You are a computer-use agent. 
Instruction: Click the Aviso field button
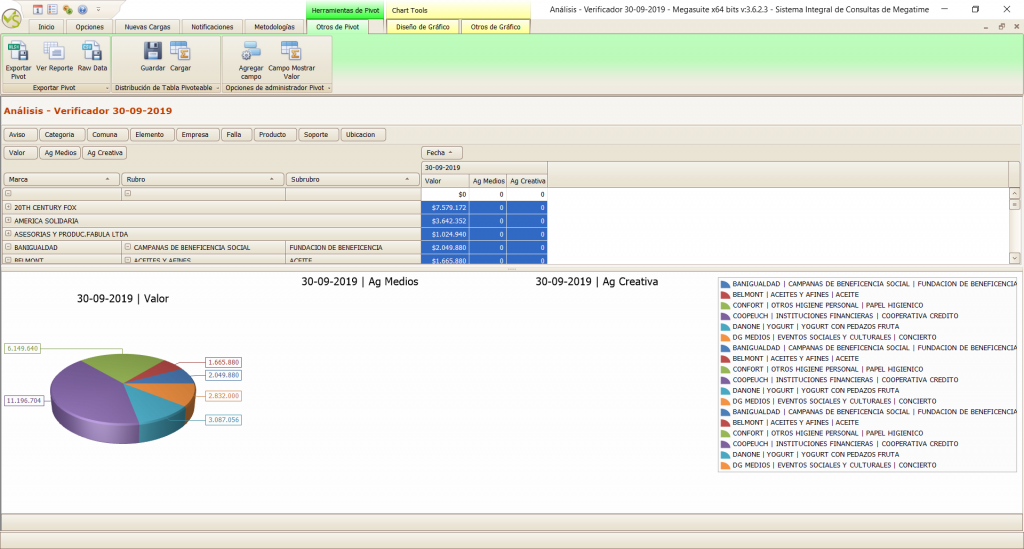[20, 134]
